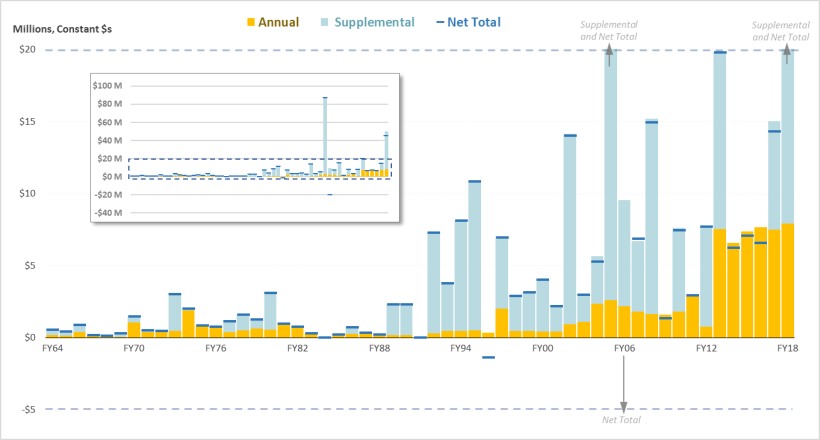Click the -$5 y-axis label
820x440 pixels.
tap(27, 409)
